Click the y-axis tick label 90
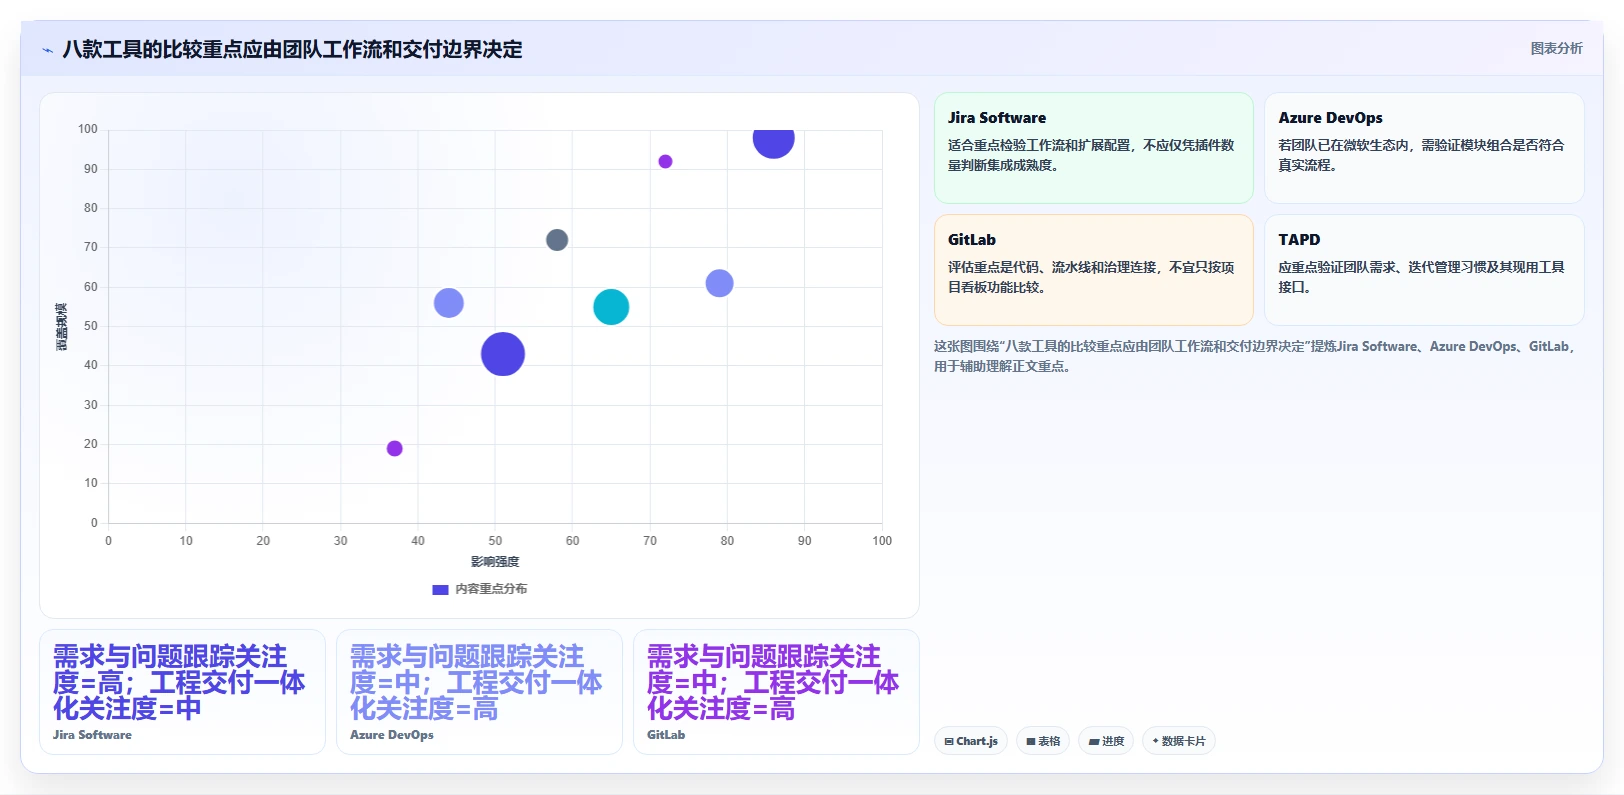 tap(91, 169)
